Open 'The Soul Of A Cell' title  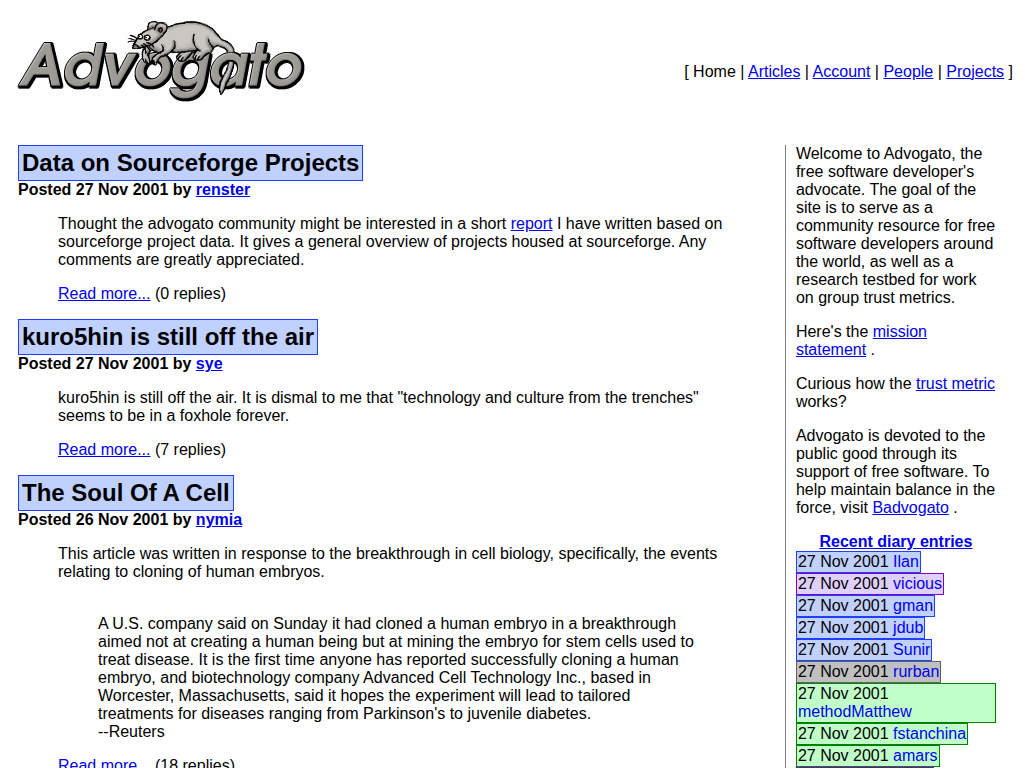click(126, 493)
